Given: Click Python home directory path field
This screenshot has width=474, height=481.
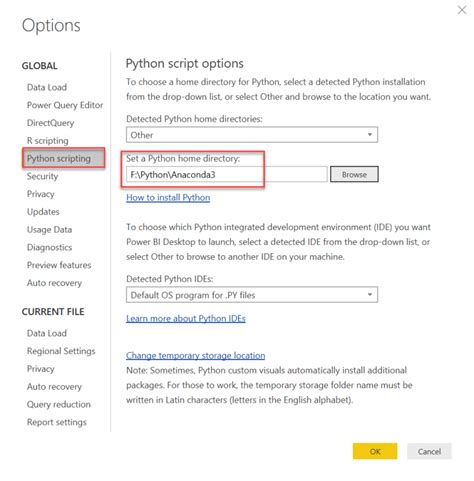Looking at the screenshot, I should (x=227, y=175).
